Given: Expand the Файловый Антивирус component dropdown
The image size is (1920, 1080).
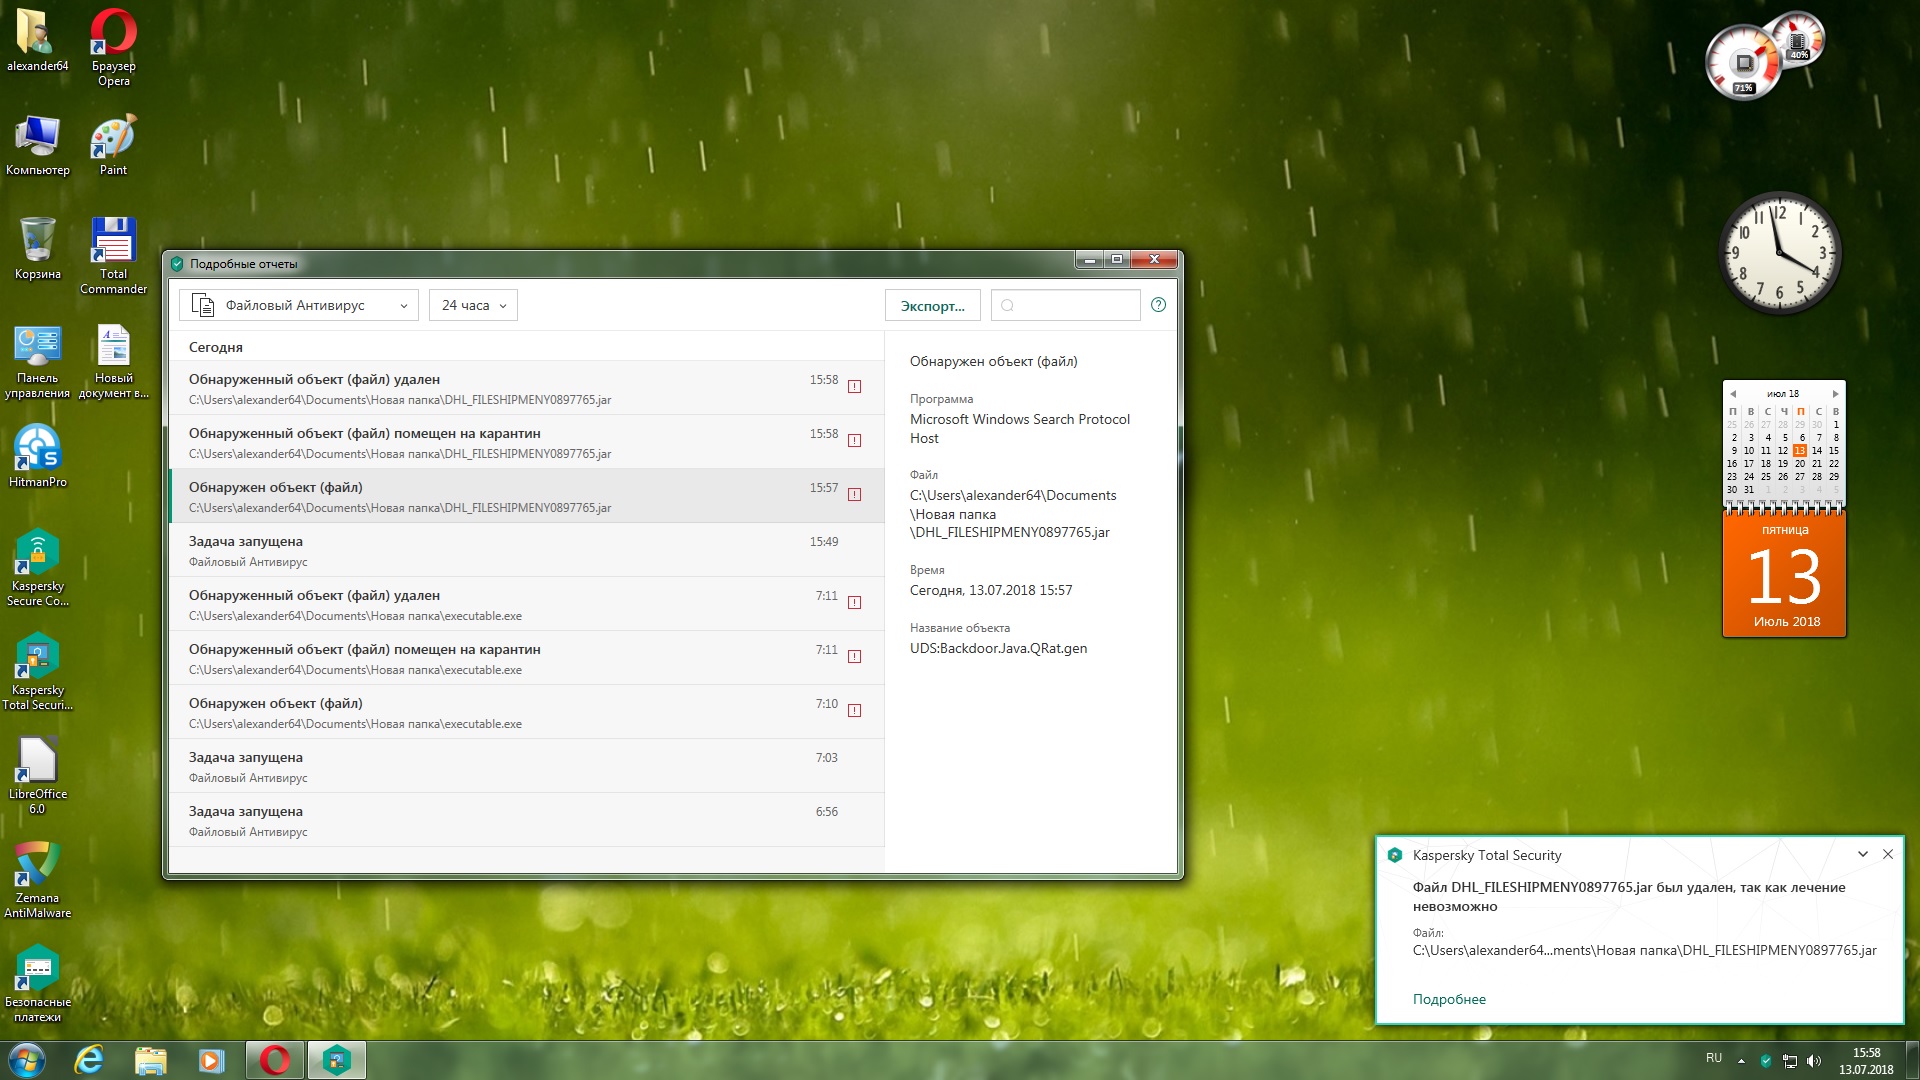Looking at the screenshot, I should [x=299, y=305].
